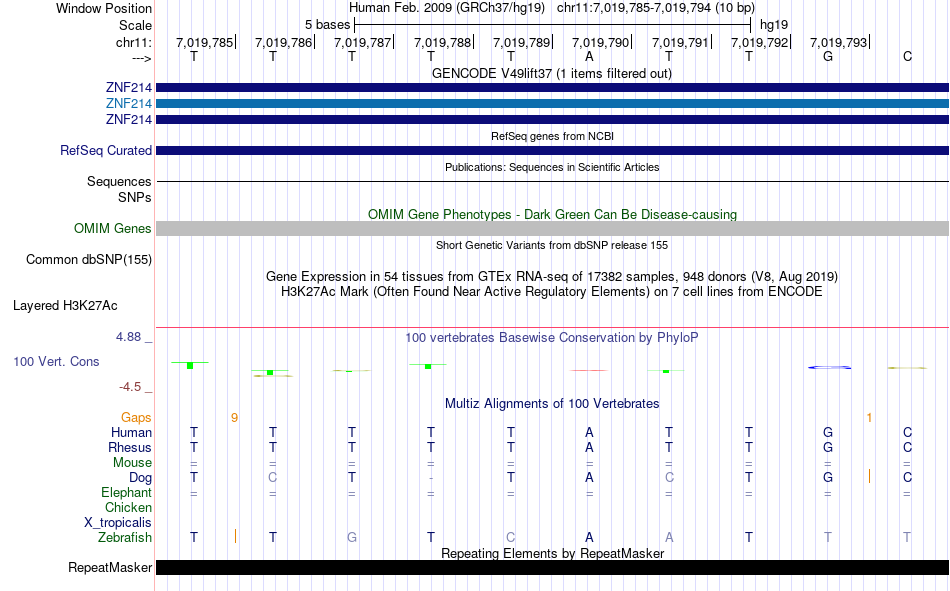Click the black RepeatMasker bar
The width and height of the screenshot is (950, 591).
[x=552, y=567]
